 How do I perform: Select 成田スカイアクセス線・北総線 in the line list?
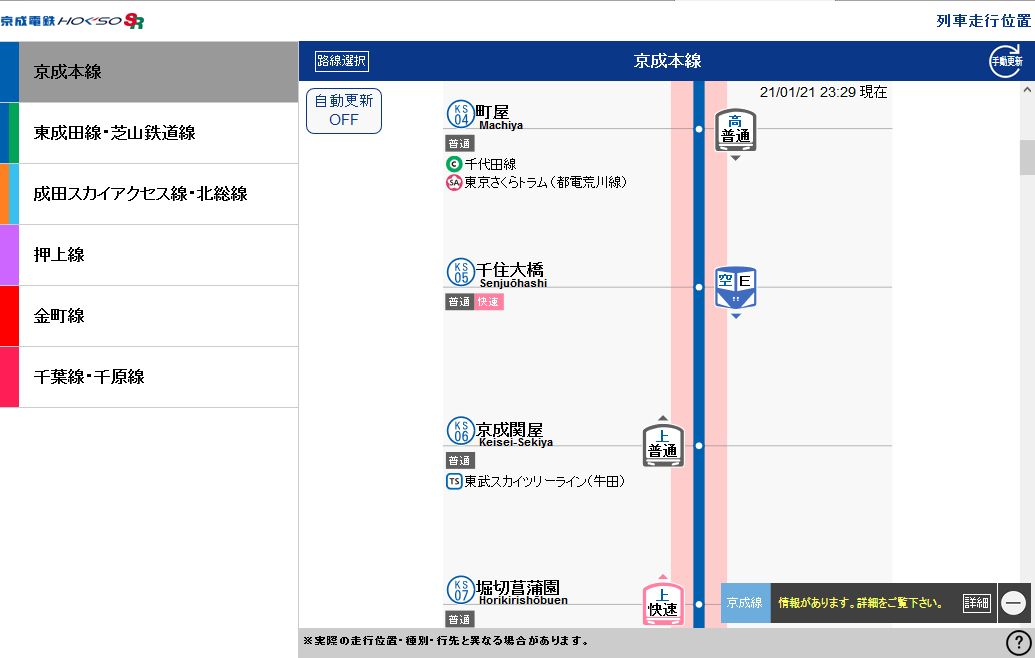point(149,194)
